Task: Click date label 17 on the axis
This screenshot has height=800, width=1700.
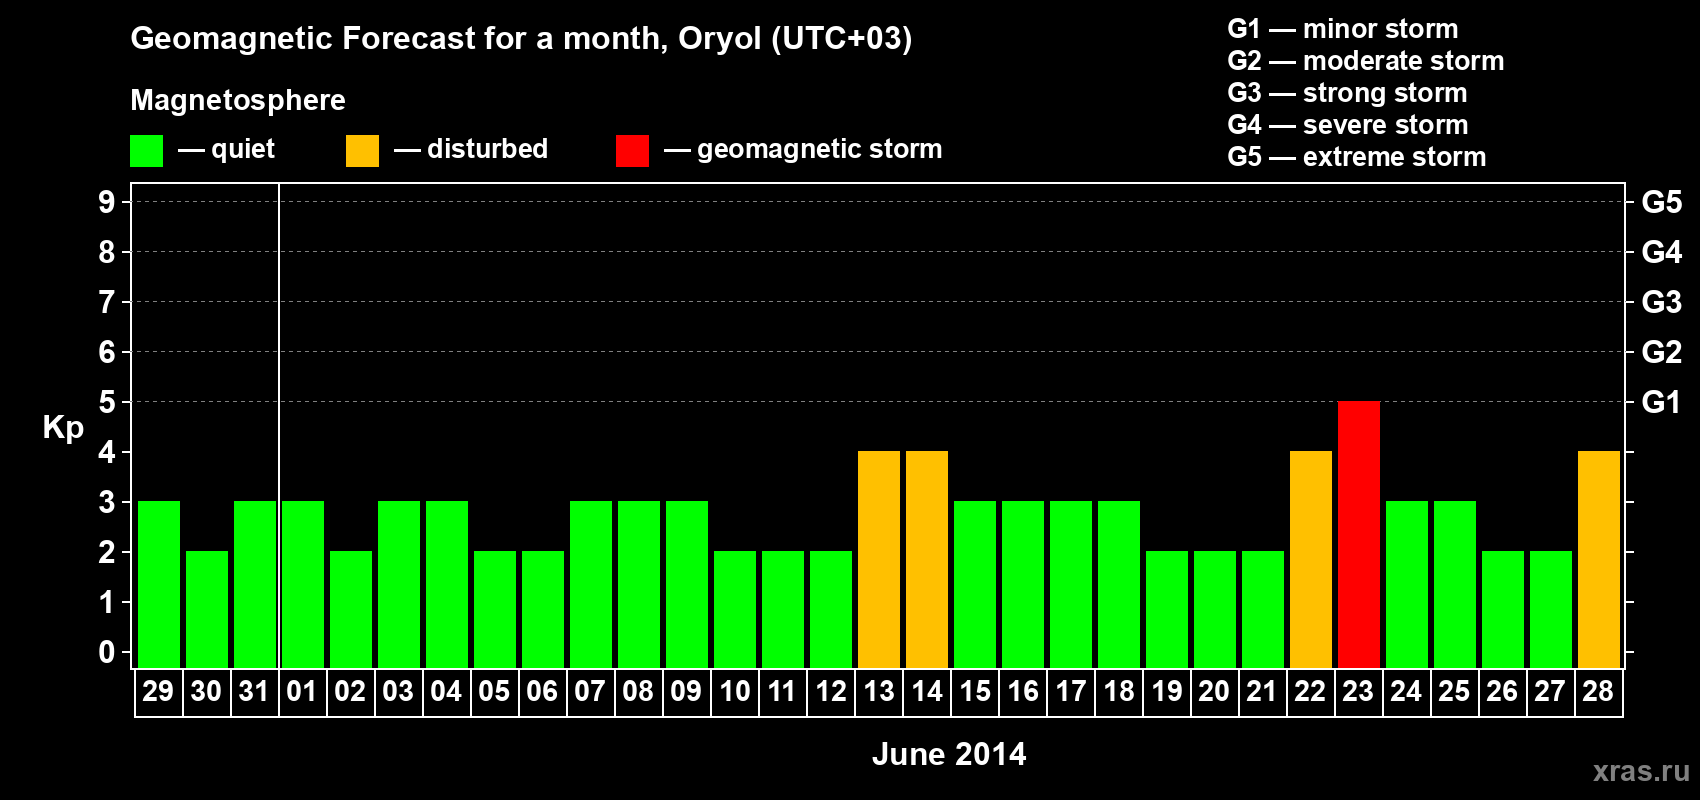Action: (x=1071, y=692)
